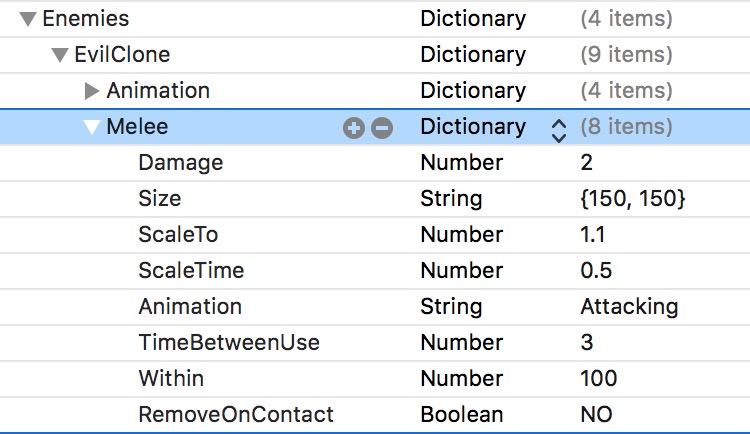Collapse the Enemies dictionary
Screen dimensions: 750x434
pos(28,19)
